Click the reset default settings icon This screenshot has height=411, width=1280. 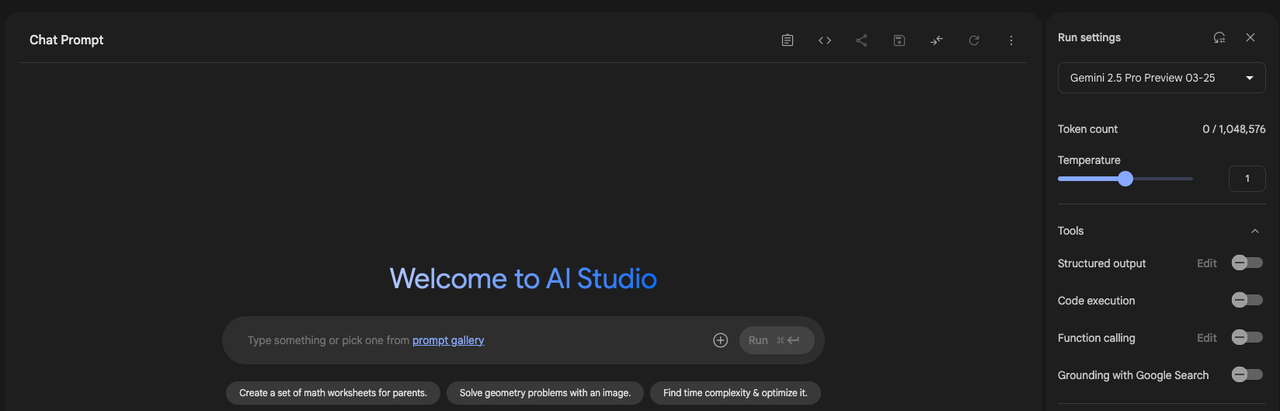1219,37
